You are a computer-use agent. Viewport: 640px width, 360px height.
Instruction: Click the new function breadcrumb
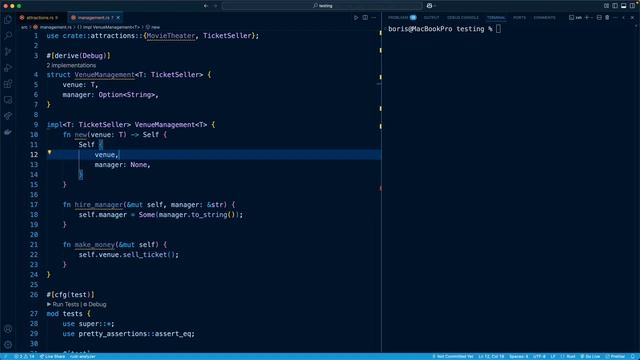(153, 27)
